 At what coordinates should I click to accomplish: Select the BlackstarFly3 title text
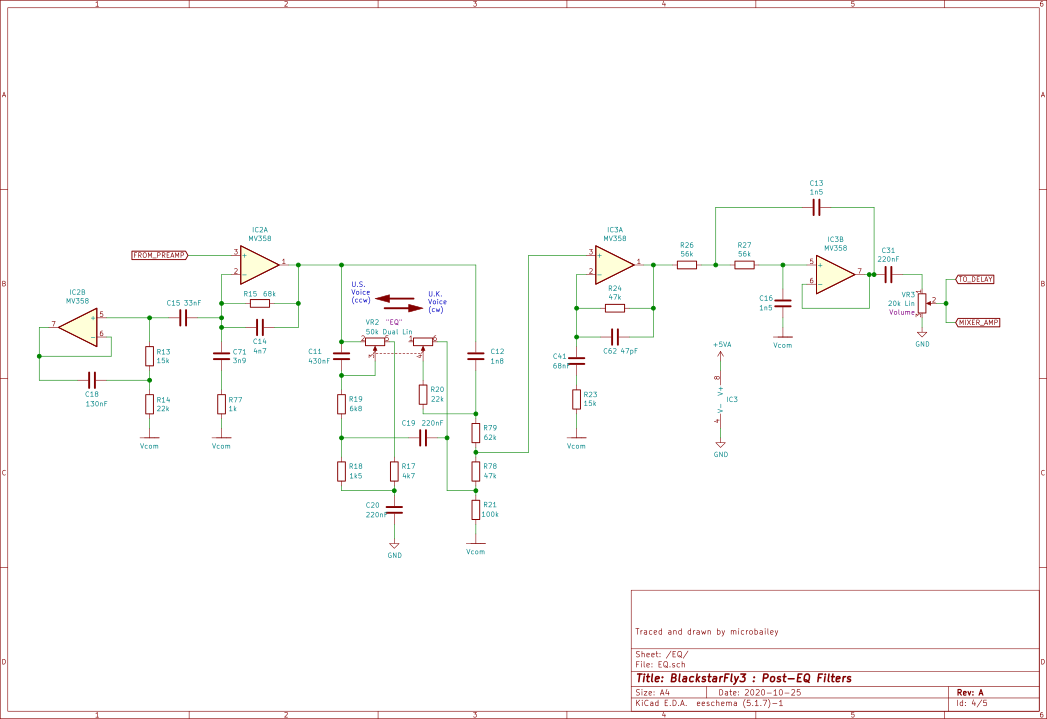pos(743,678)
